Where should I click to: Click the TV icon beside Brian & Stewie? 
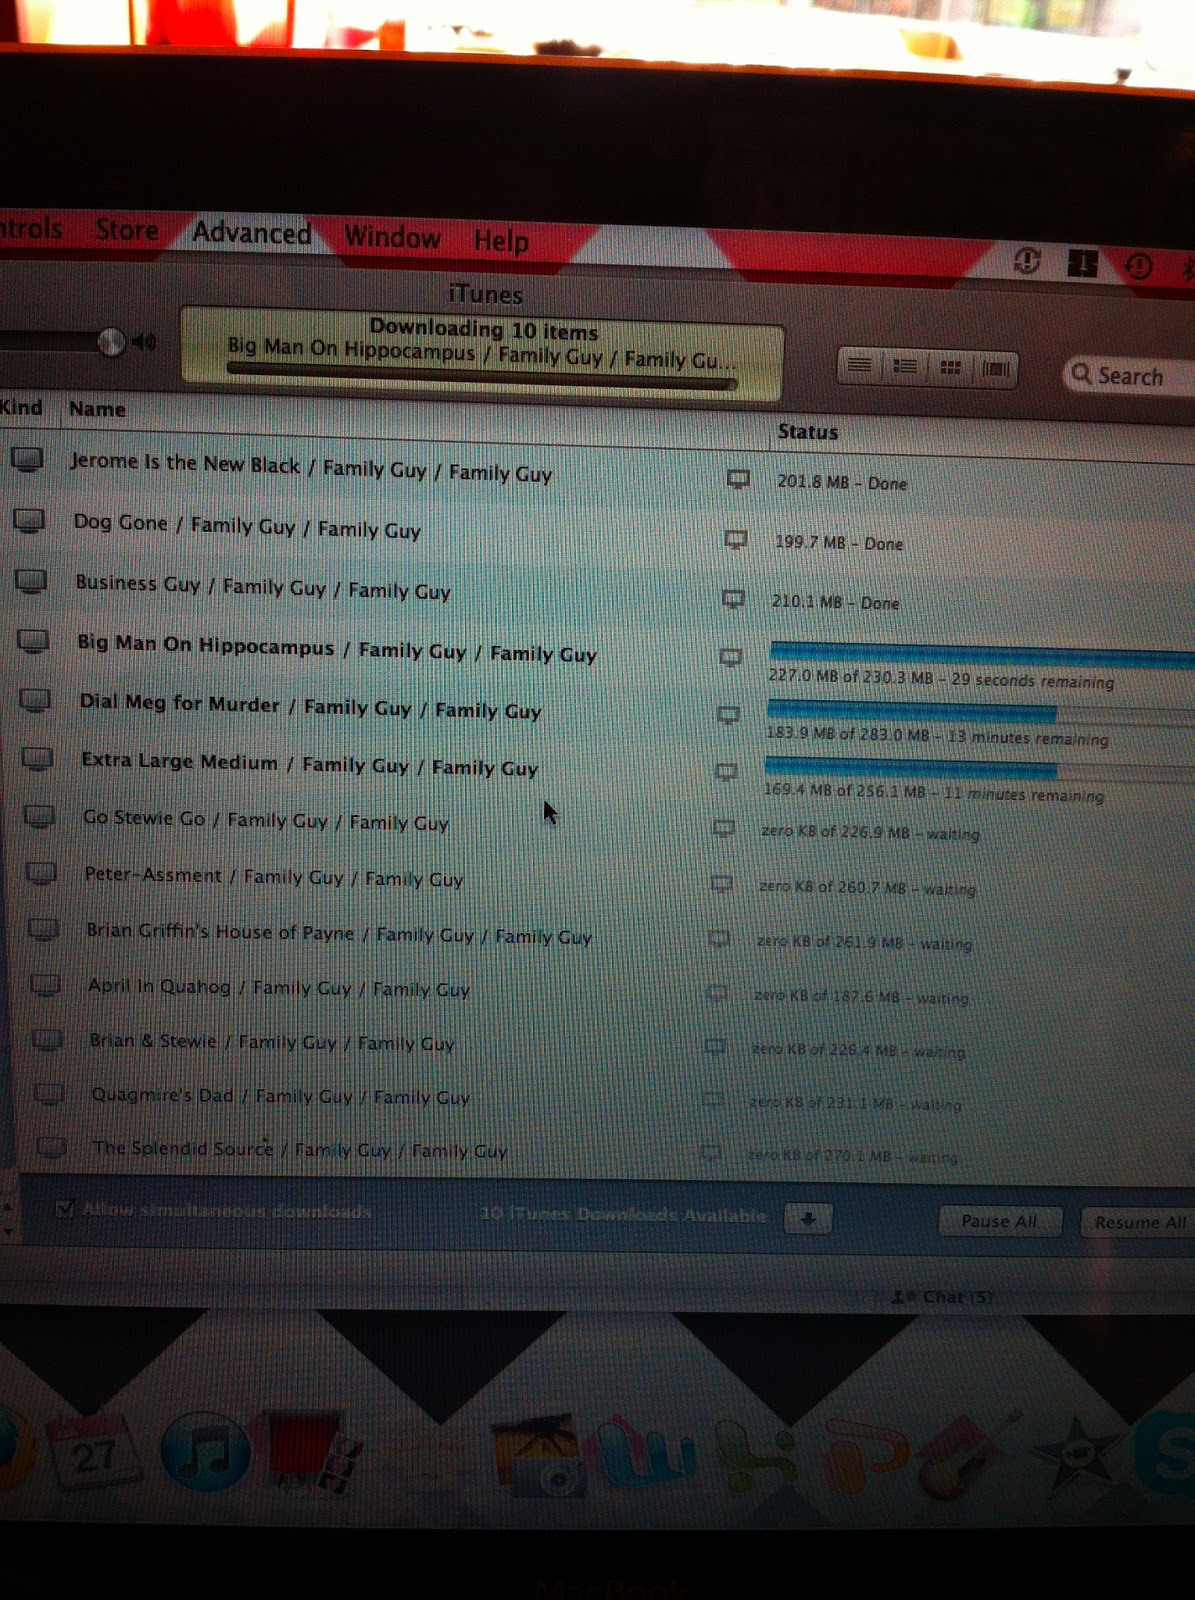click(x=47, y=1040)
